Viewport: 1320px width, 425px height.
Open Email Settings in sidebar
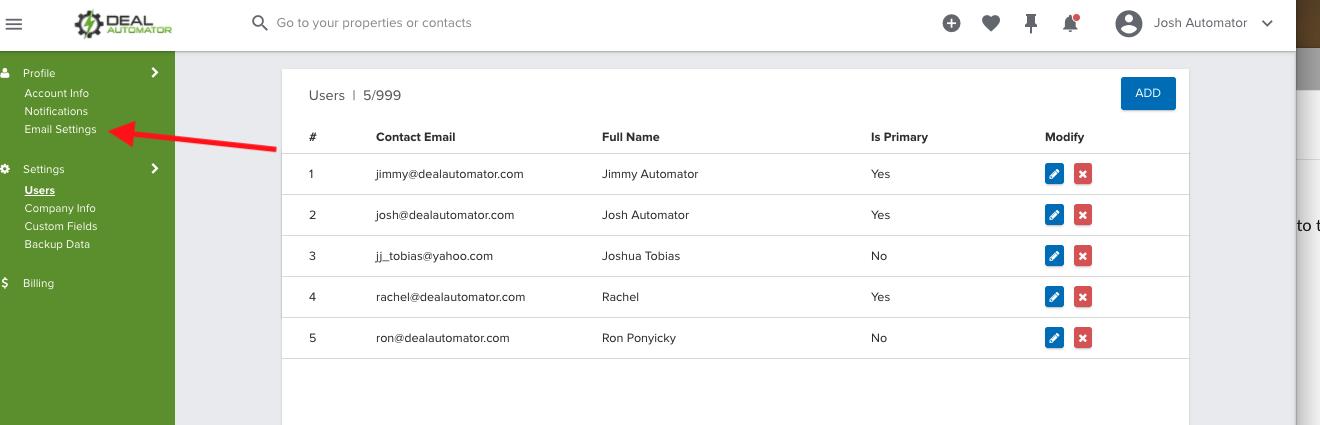(61, 129)
